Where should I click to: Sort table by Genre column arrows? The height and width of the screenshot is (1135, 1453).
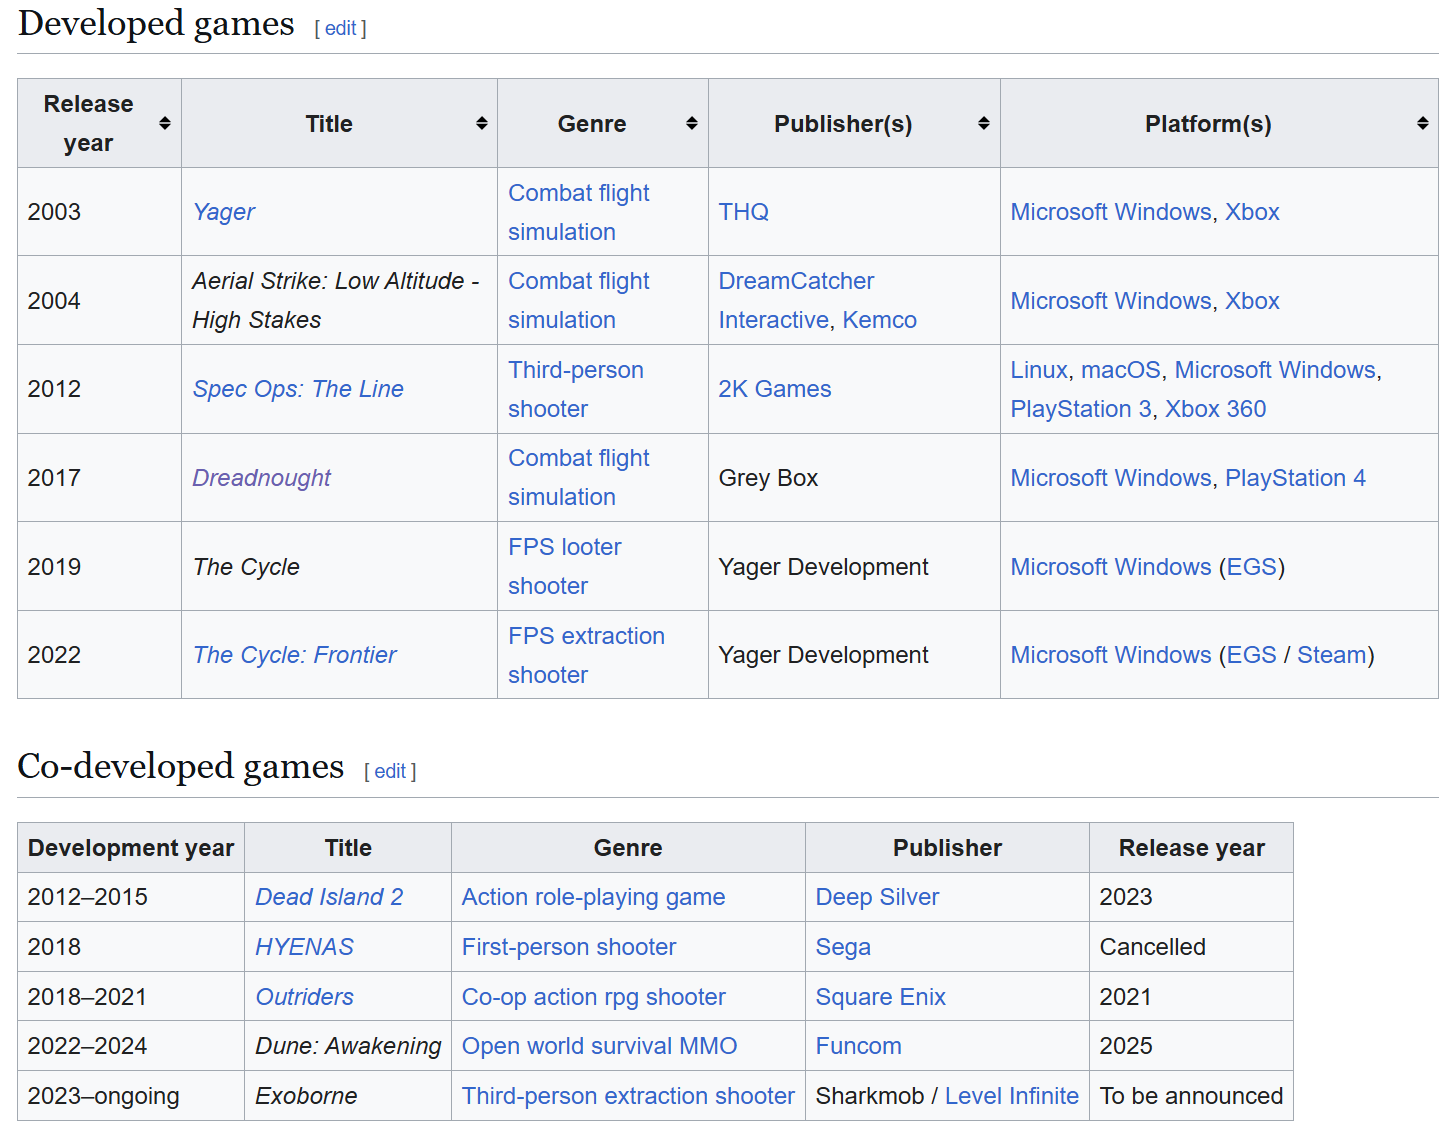click(x=691, y=123)
